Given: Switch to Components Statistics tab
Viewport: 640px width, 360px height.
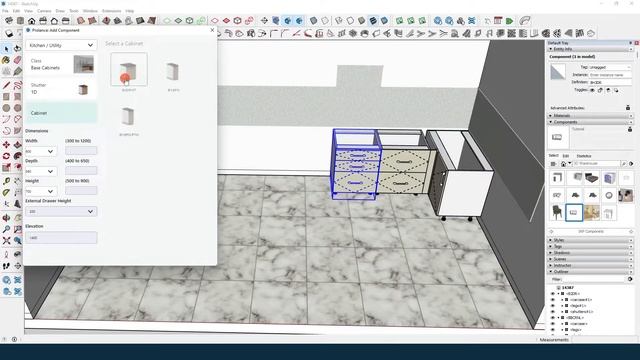Looking at the screenshot, I should [584, 156].
